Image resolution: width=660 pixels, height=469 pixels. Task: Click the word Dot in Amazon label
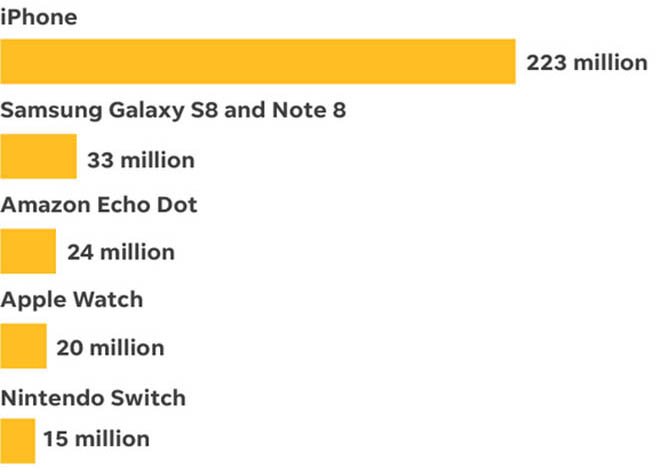pyautogui.click(x=177, y=205)
